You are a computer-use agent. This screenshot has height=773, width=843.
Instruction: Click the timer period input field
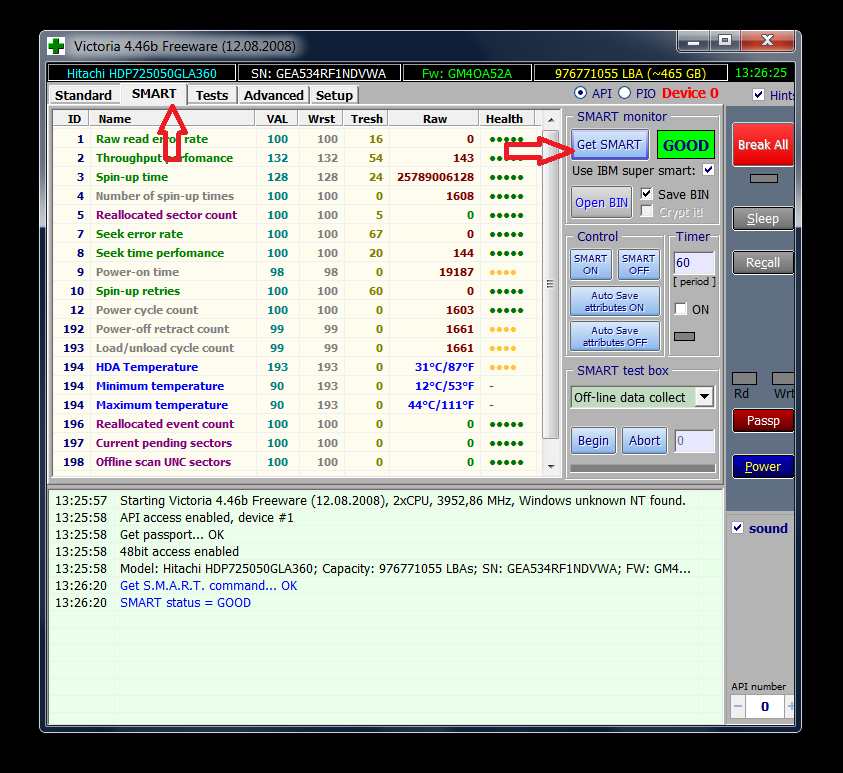click(x=694, y=263)
